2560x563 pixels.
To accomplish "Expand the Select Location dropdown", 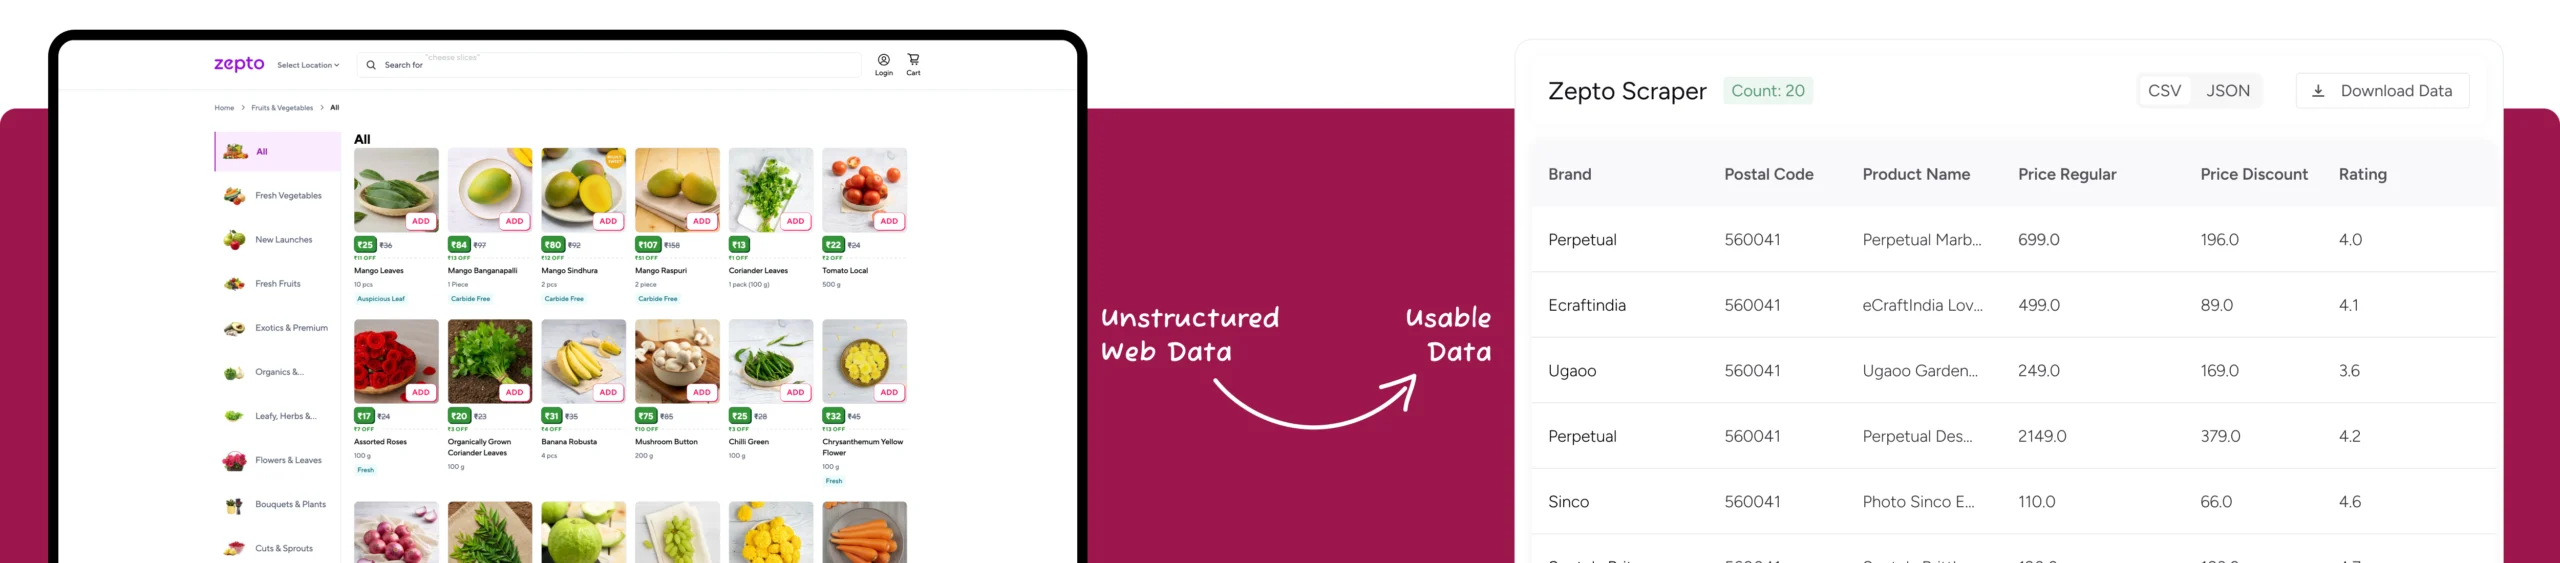I will (x=308, y=65).
